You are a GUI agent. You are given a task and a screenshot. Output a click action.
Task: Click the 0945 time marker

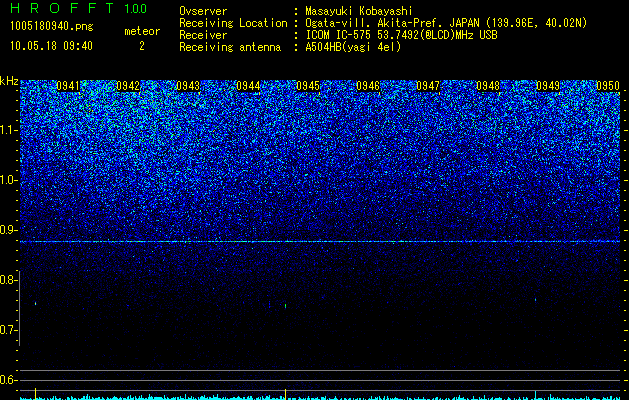(308, 86)
